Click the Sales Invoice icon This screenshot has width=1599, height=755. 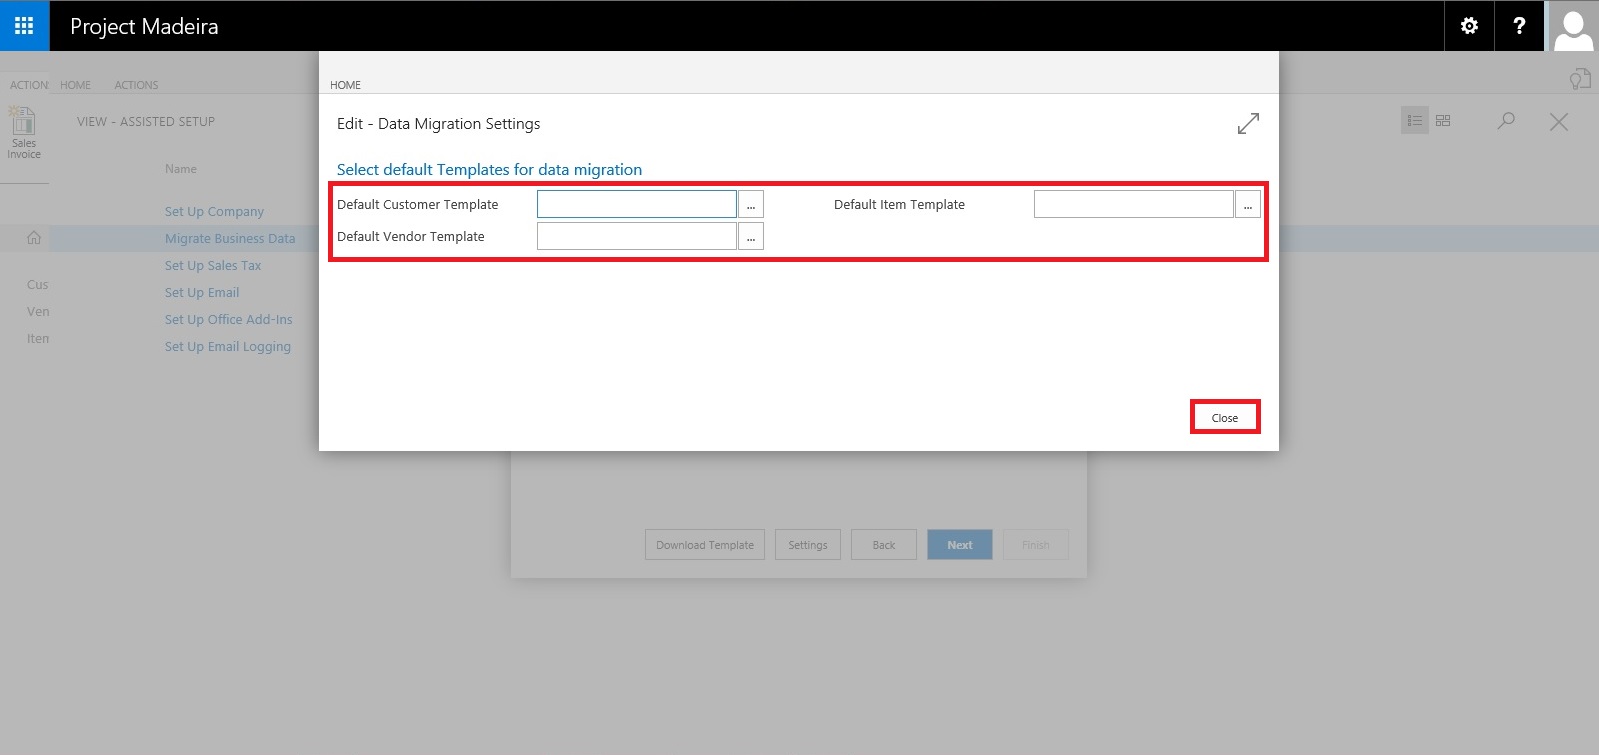(24, 133)
